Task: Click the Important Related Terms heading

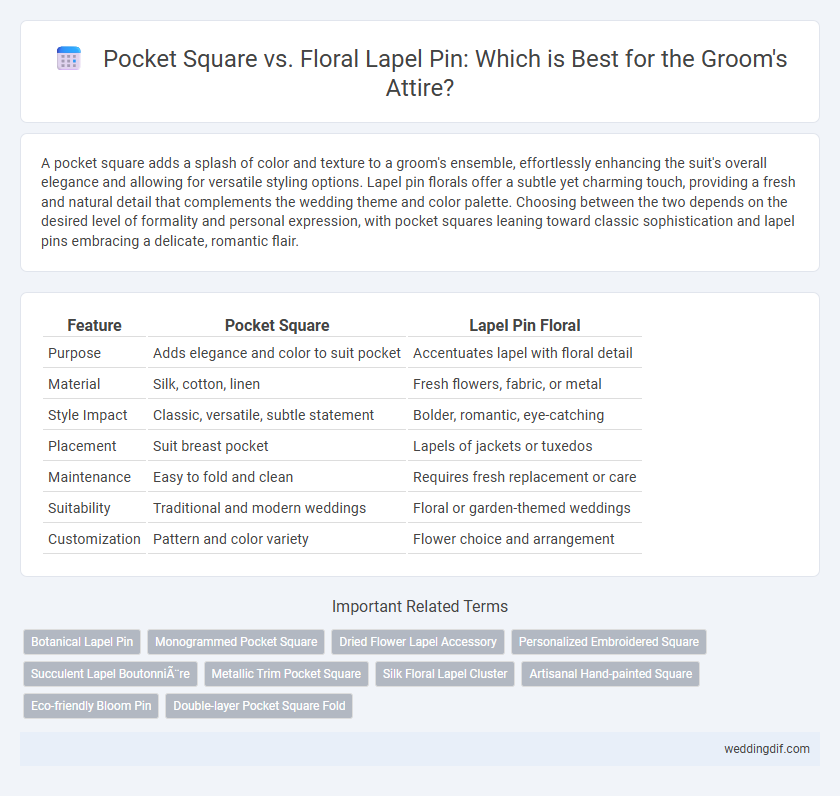Action: tap(420, 606)
